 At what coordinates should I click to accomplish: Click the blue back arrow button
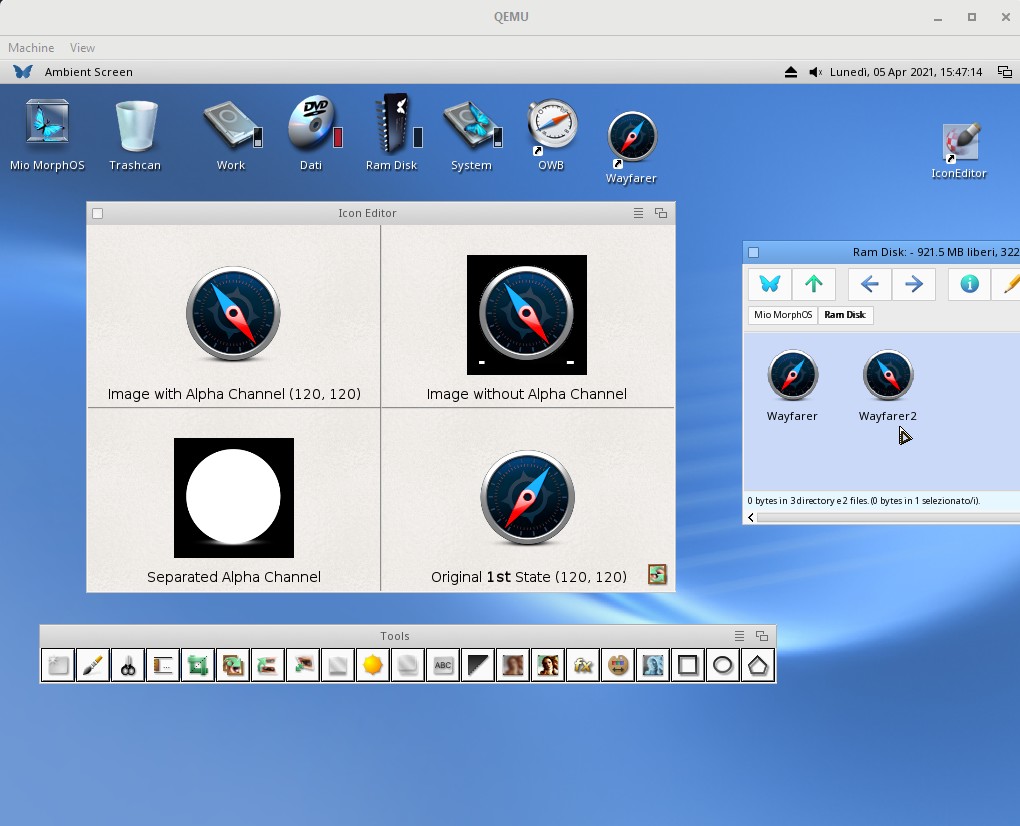pos(870,284)
